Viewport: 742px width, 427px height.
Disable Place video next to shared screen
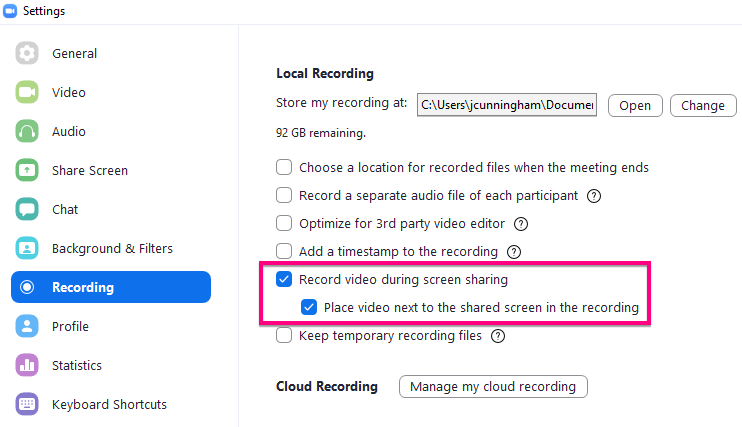310,308
